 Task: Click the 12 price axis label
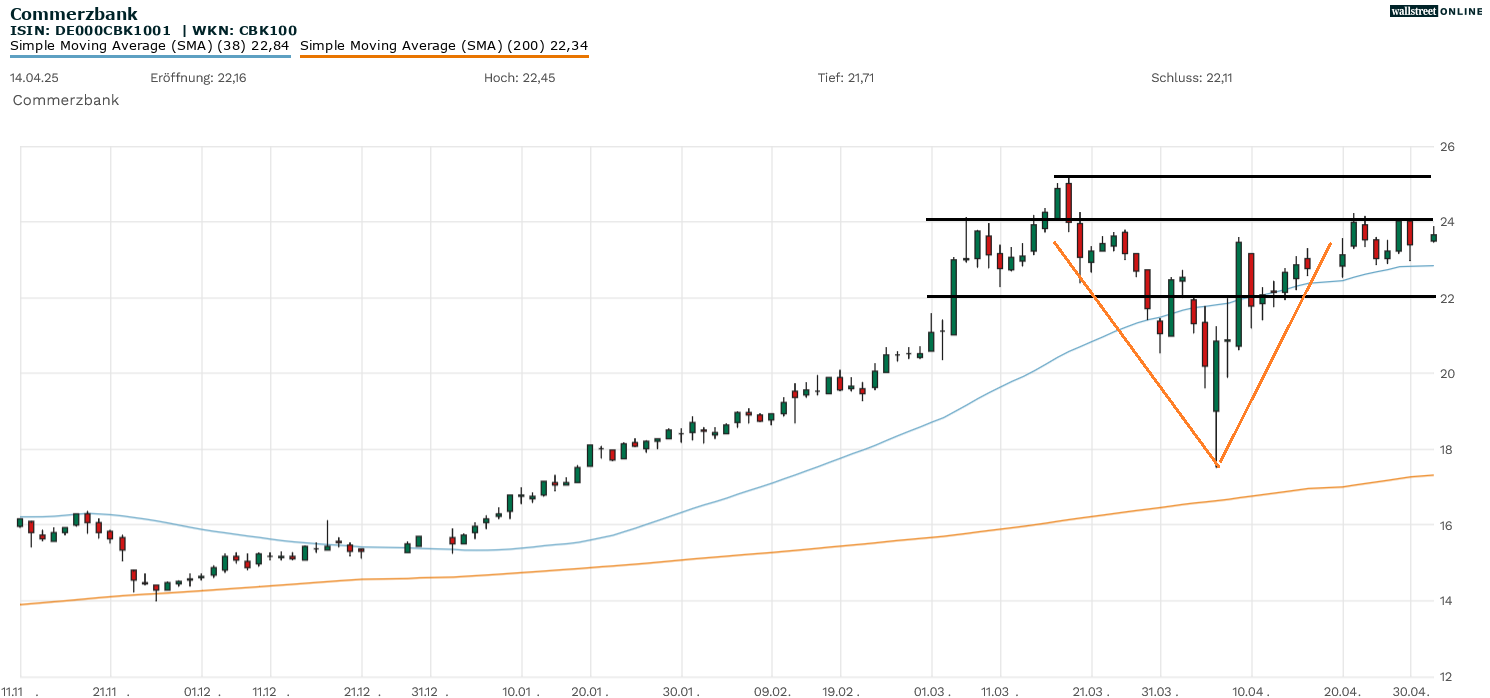[x=1446, y=676]
